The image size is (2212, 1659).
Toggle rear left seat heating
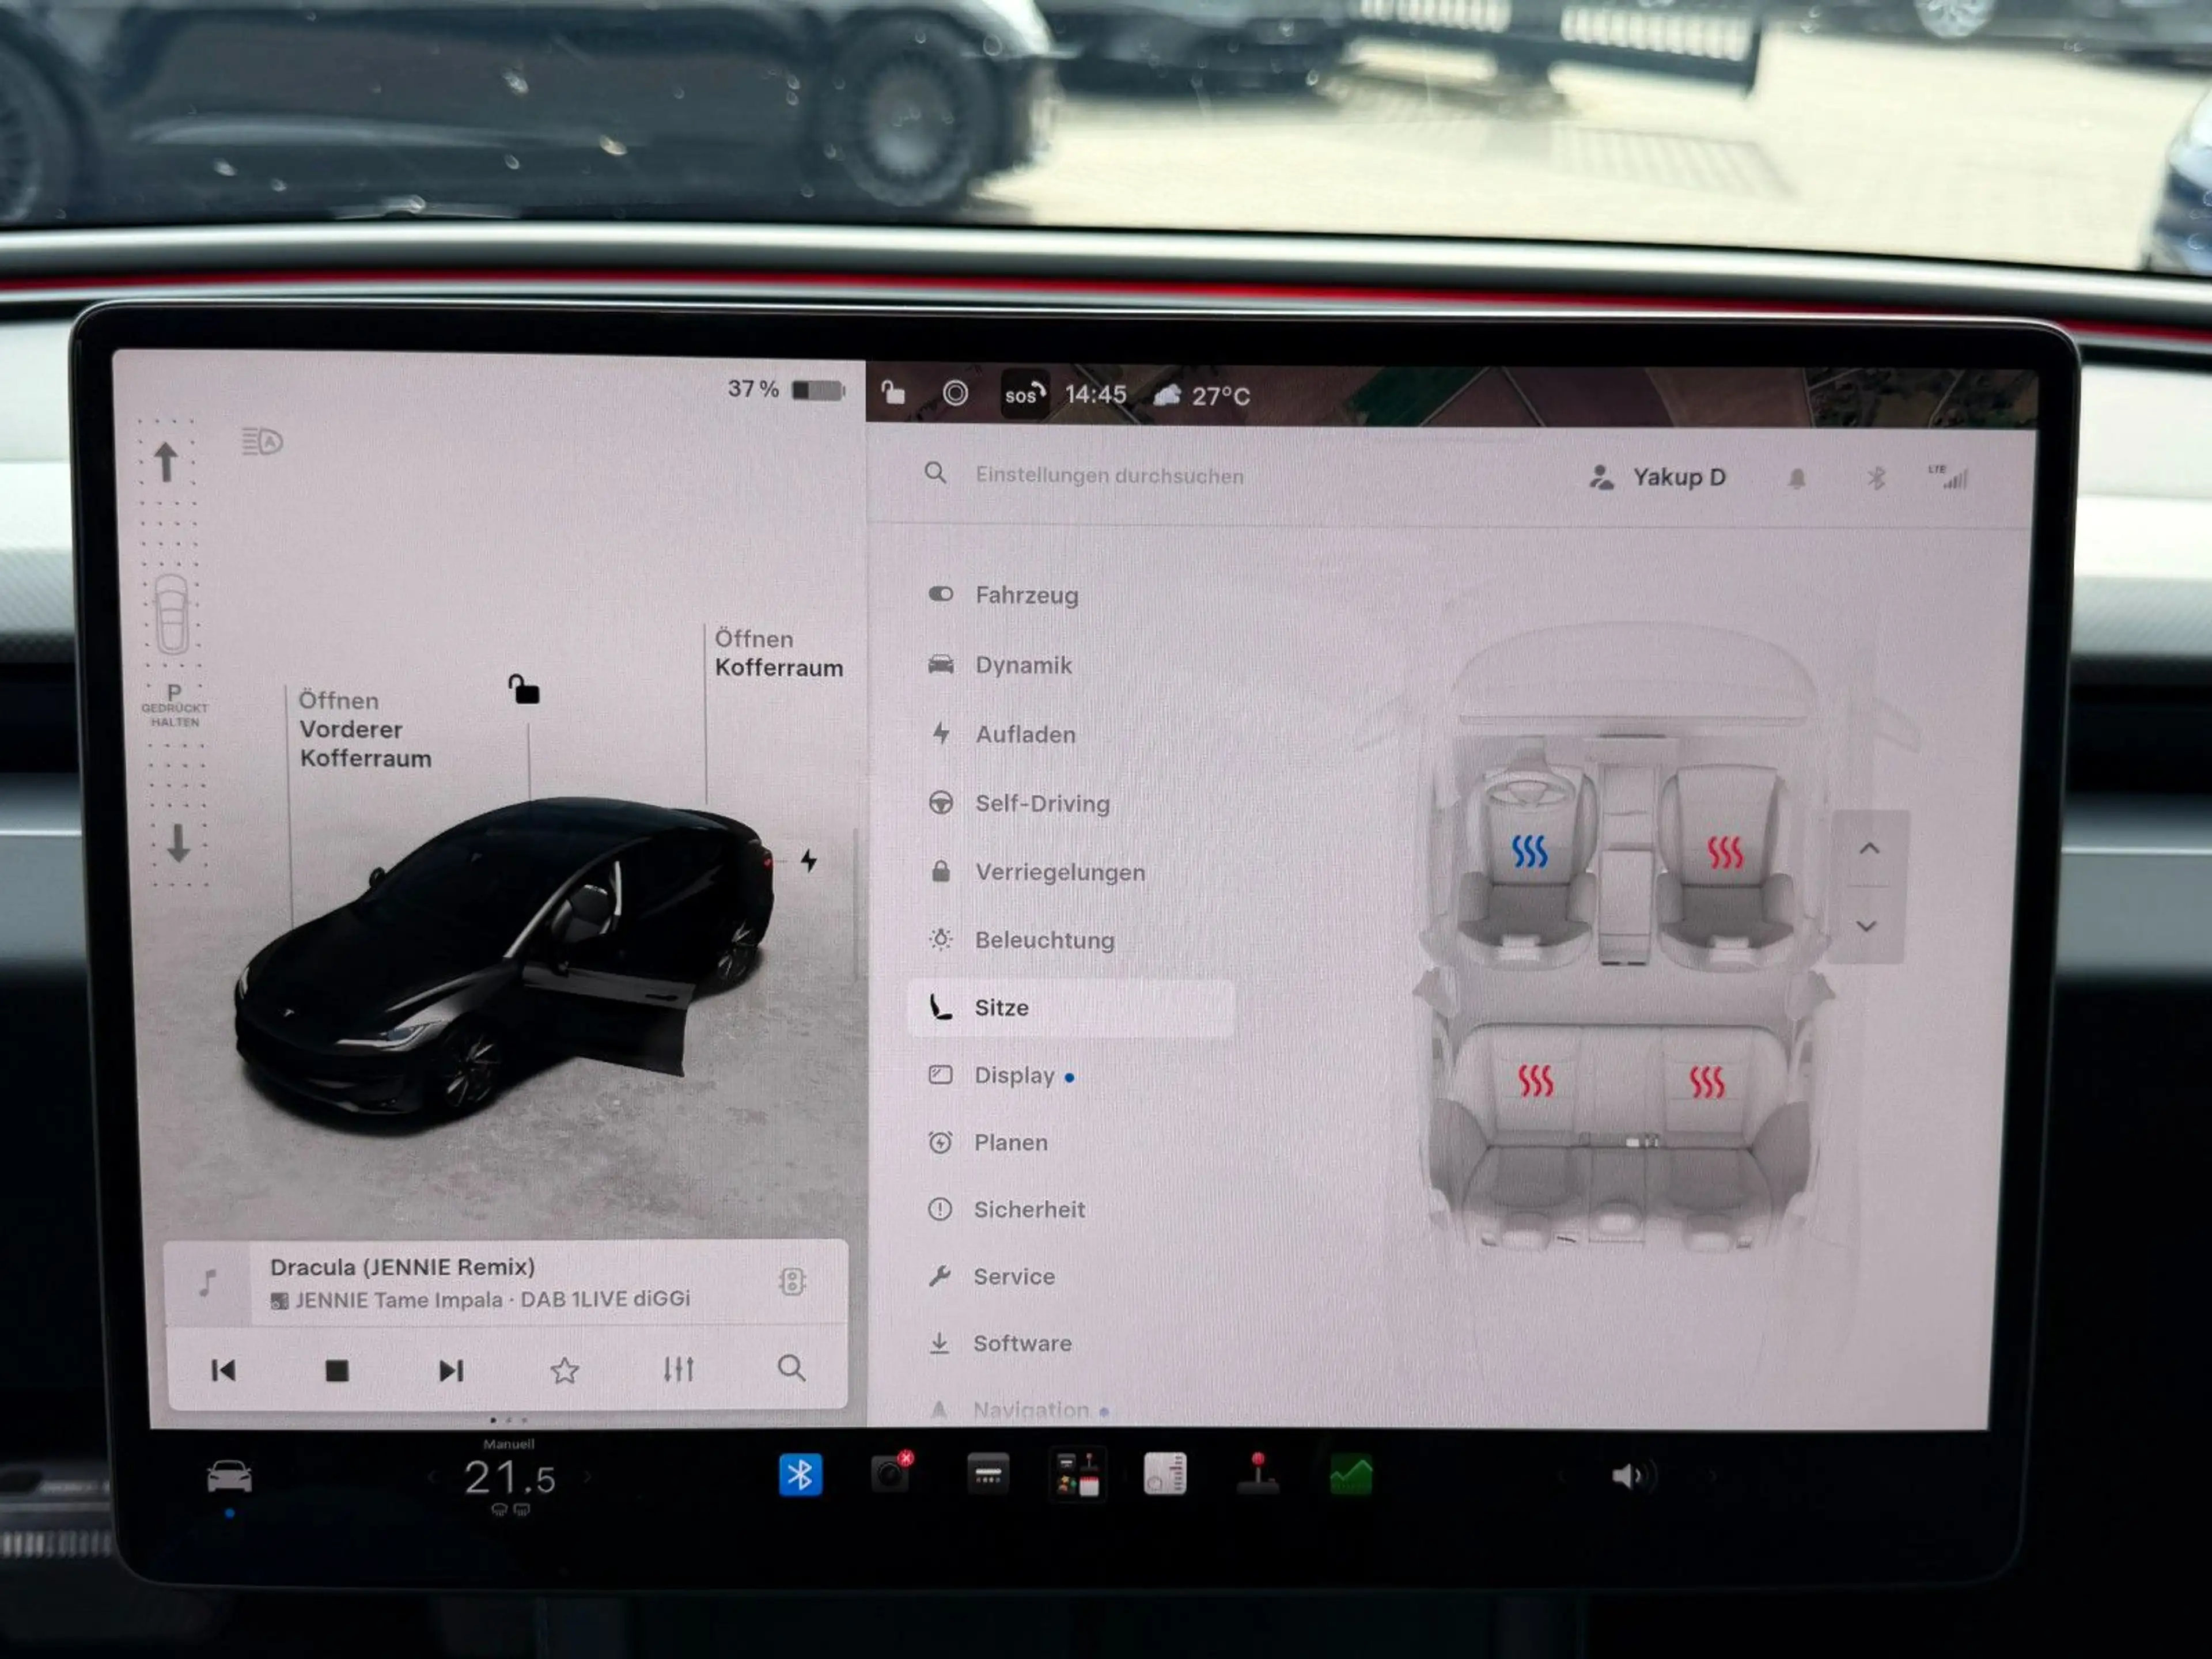tap(1535, 1080)
